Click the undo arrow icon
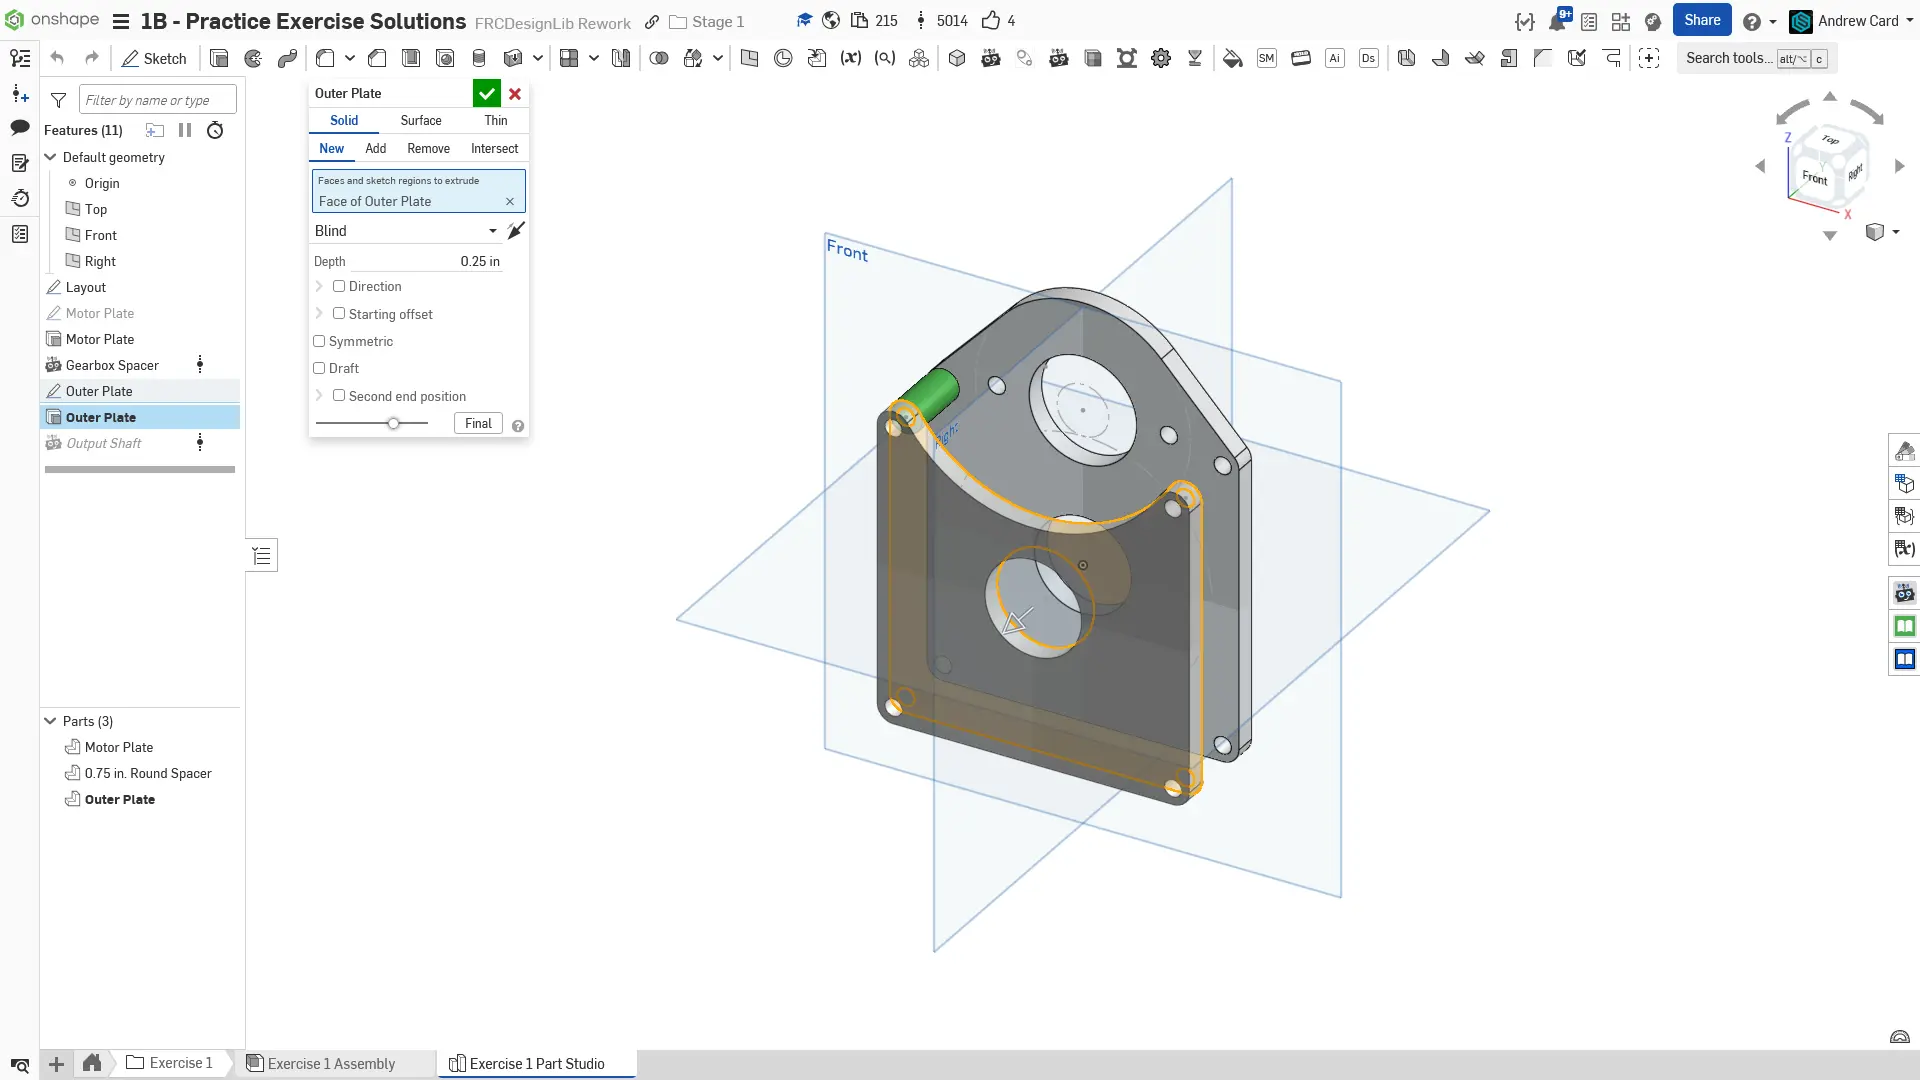 (x=57, y=58)
